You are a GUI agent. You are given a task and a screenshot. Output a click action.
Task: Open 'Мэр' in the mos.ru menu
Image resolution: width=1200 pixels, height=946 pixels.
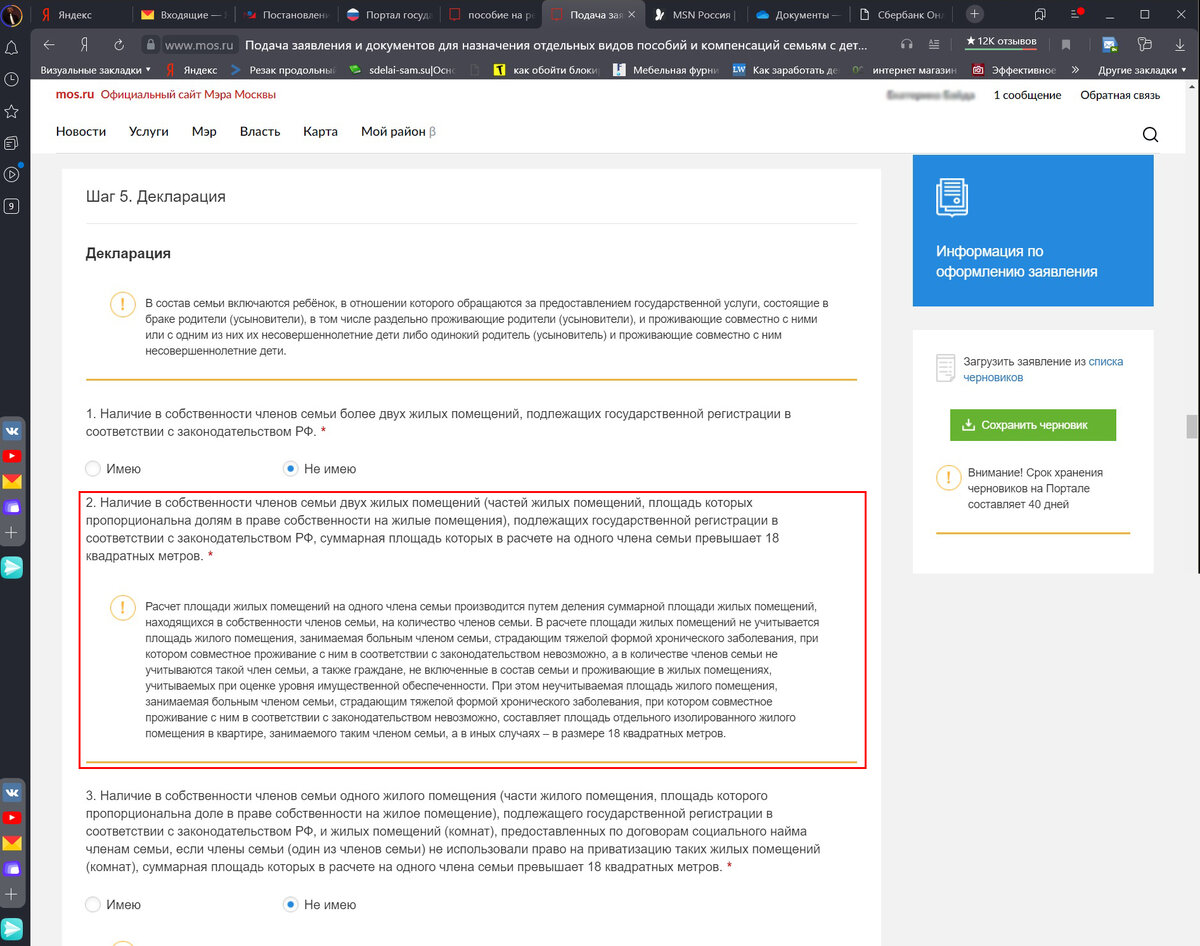pyautogui.click(x=204, y=131)
